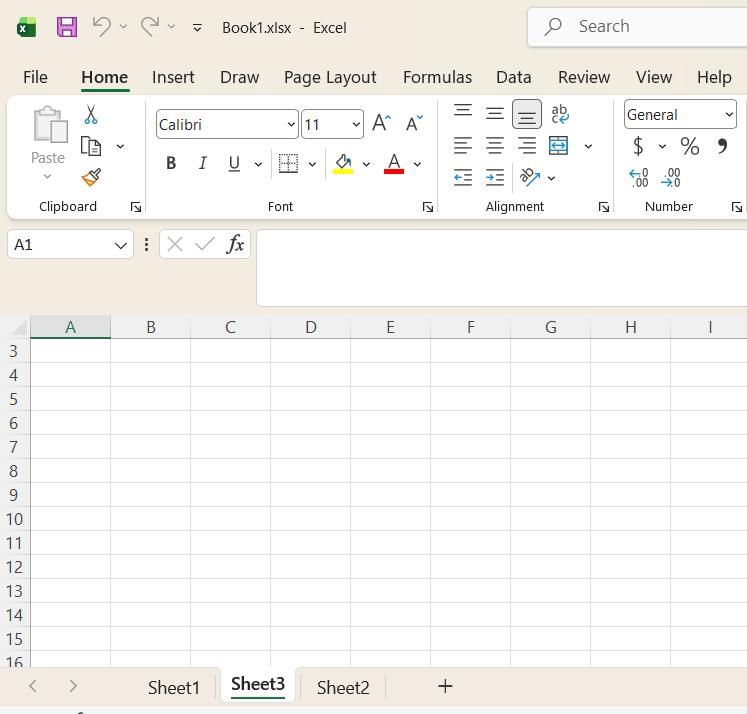This screenshot has height=714, width=747.
Task: Decrease font size with small A icon
Action: click(x=414, y=123)
